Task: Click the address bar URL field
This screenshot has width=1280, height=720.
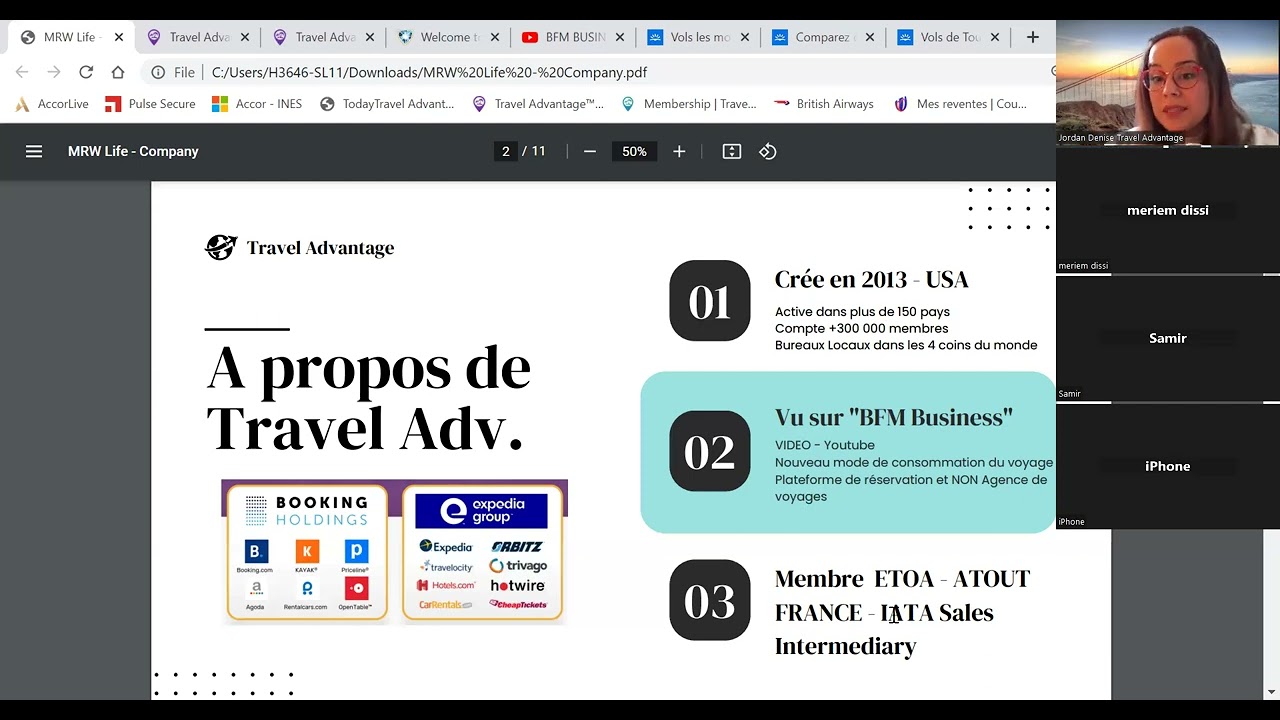Action: point(600,72)
